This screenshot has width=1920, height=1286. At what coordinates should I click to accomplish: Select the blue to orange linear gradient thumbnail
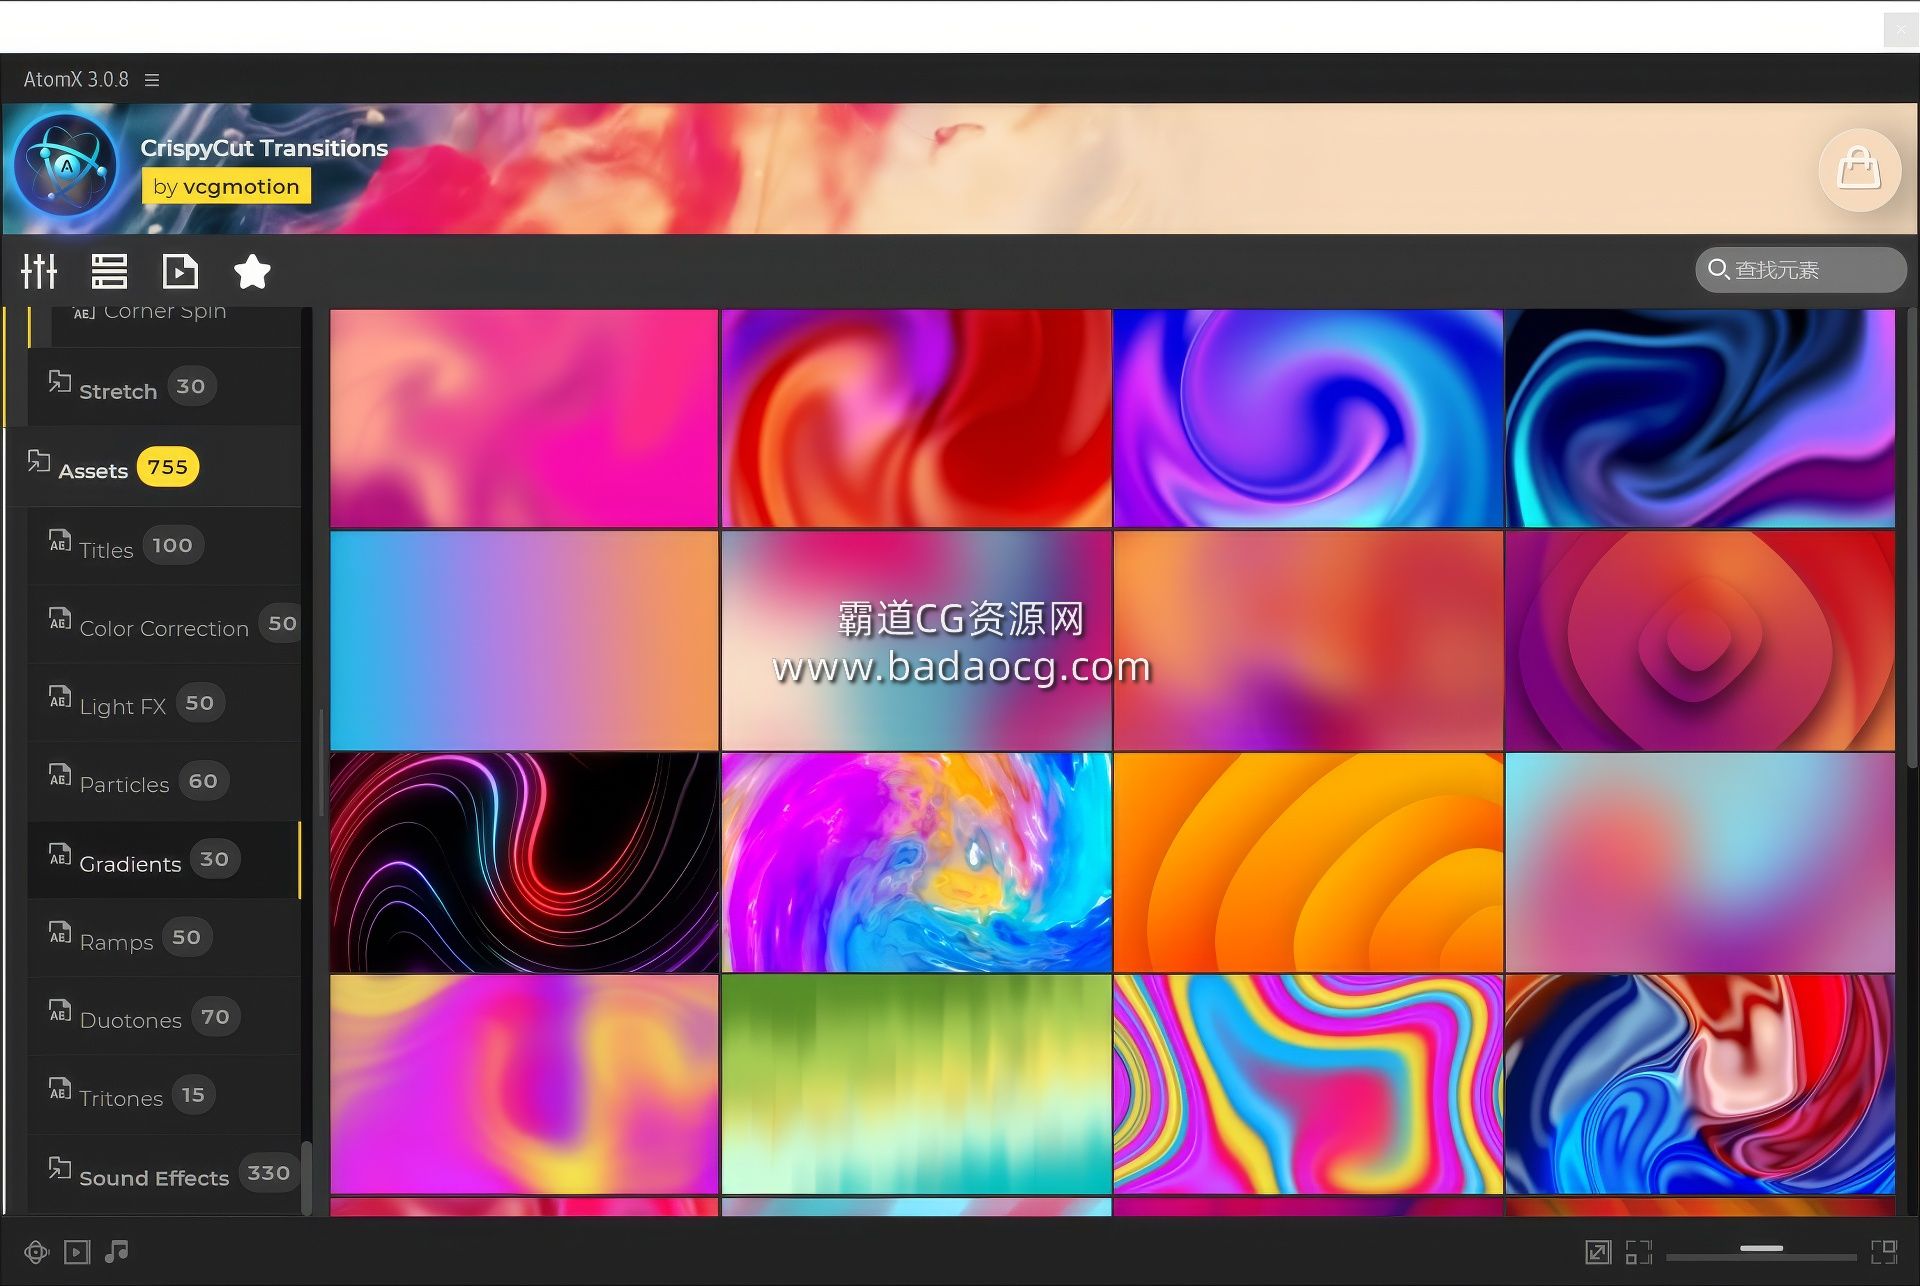tap(524, 640)
